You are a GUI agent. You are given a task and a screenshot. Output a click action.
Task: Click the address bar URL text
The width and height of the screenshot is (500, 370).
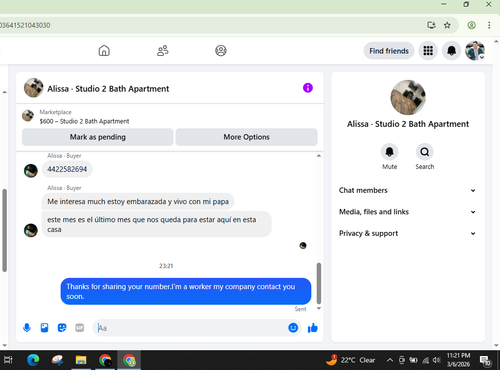pyautogui.click(x=25, y=25)
